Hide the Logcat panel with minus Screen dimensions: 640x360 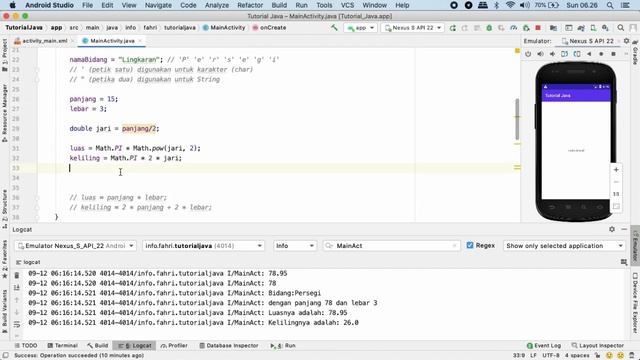point(624,229)
